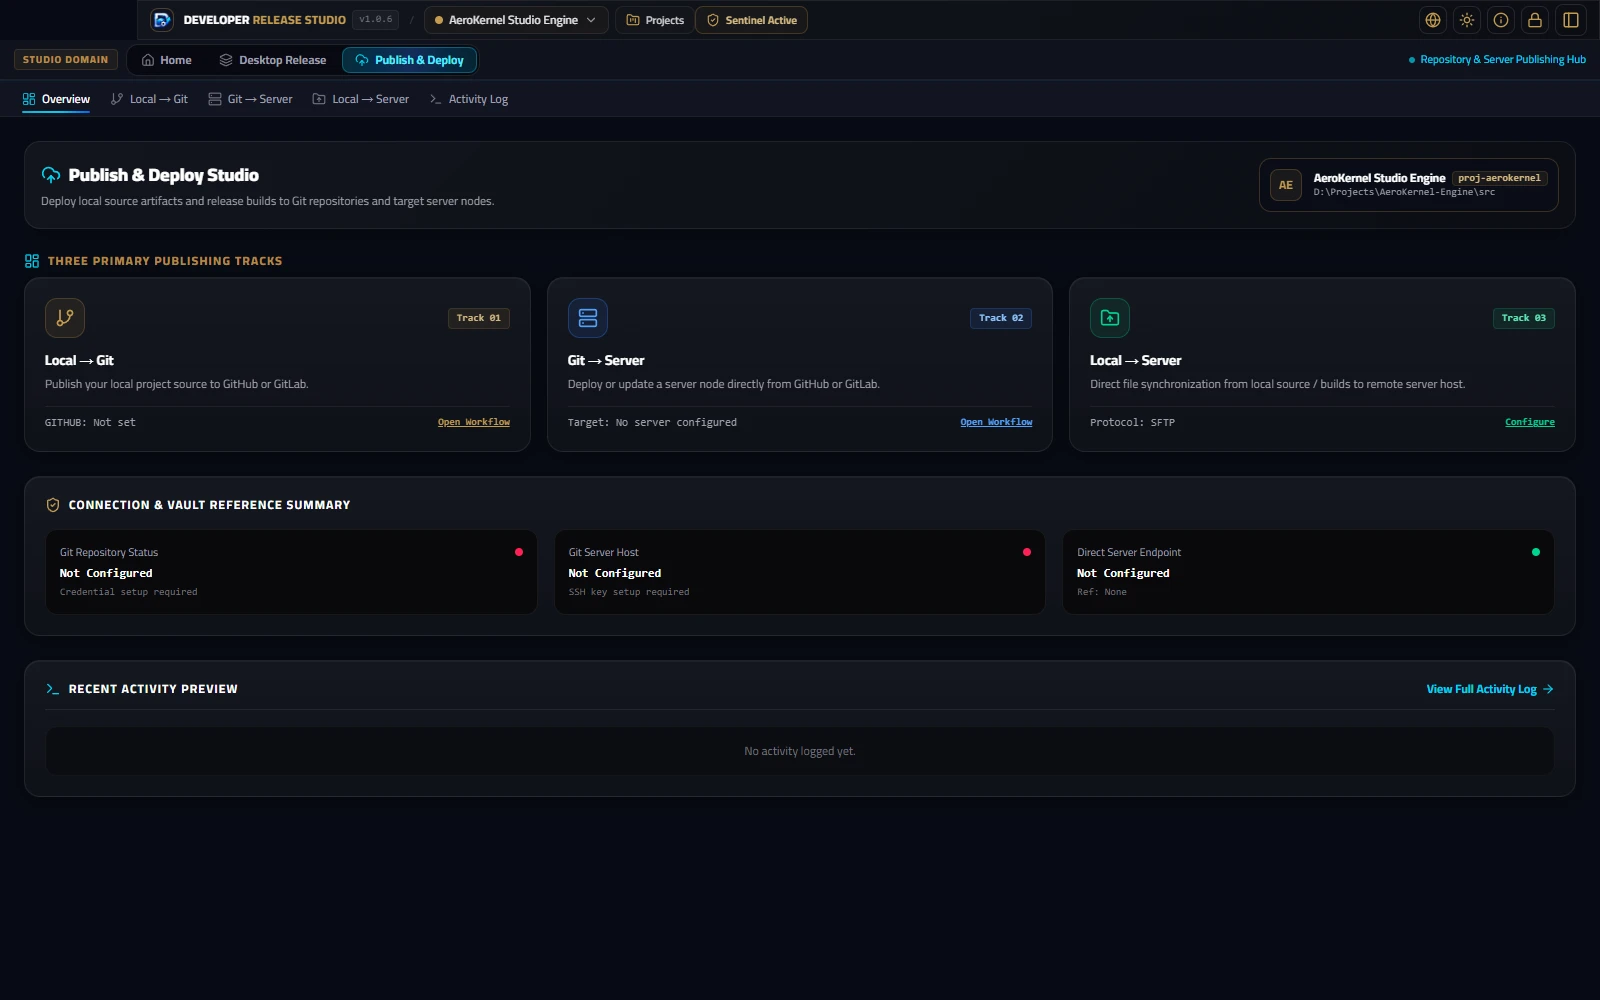Select the Git Server Host card

[800, 572]
